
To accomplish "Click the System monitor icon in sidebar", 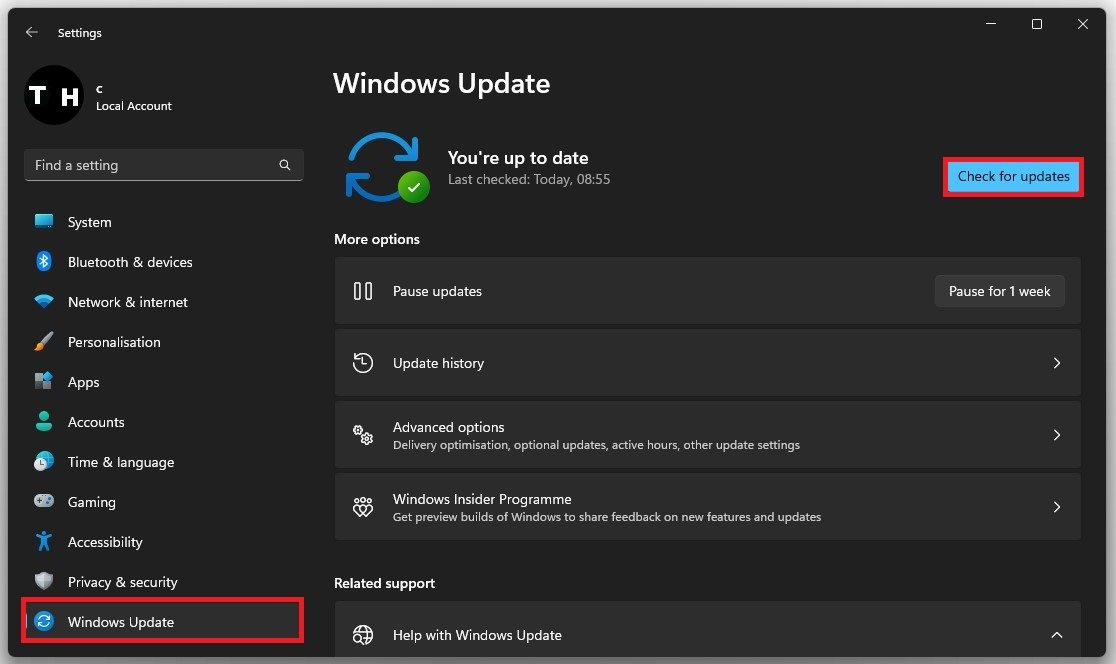I will [44, 222].
